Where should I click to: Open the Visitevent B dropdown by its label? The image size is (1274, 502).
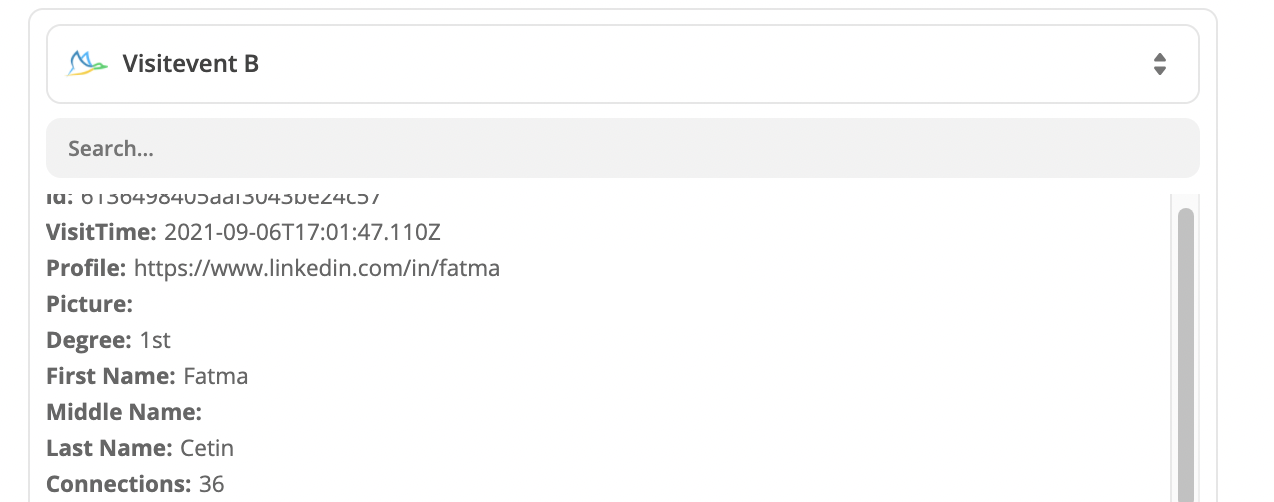(190, 64)
